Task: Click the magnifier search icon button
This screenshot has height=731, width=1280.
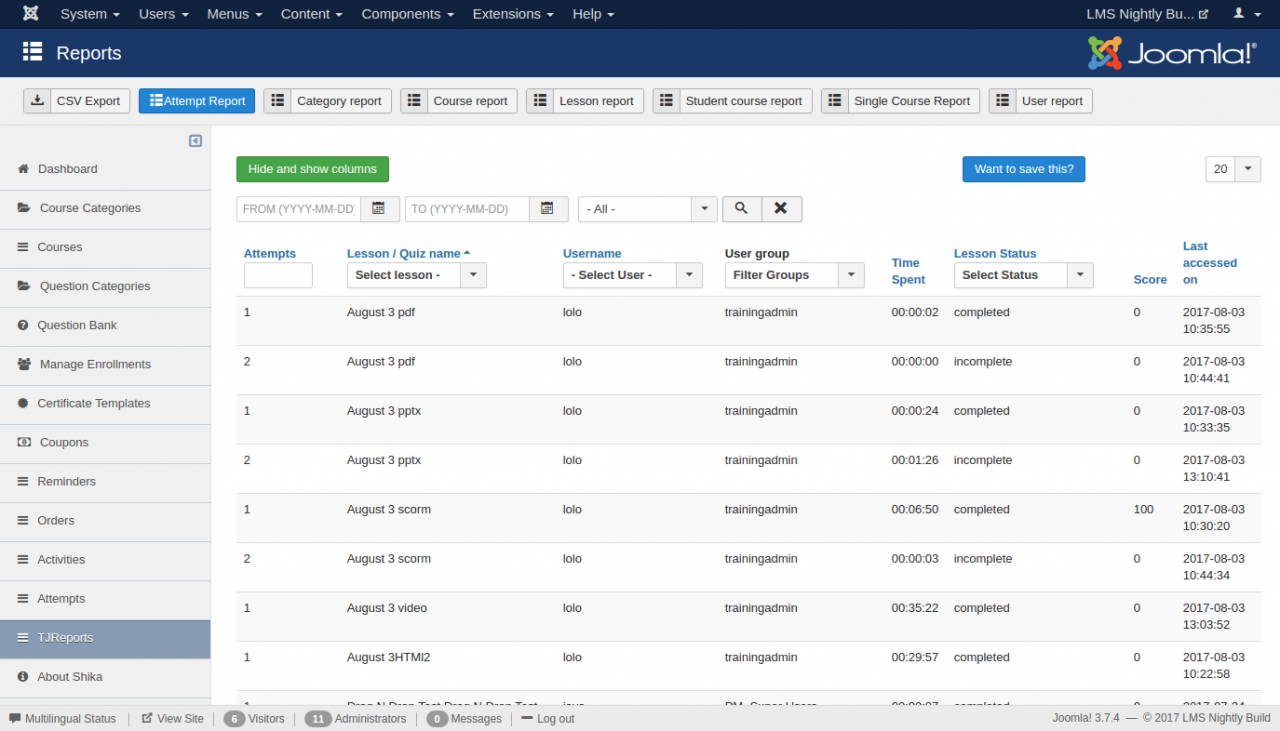Action: 741,209
